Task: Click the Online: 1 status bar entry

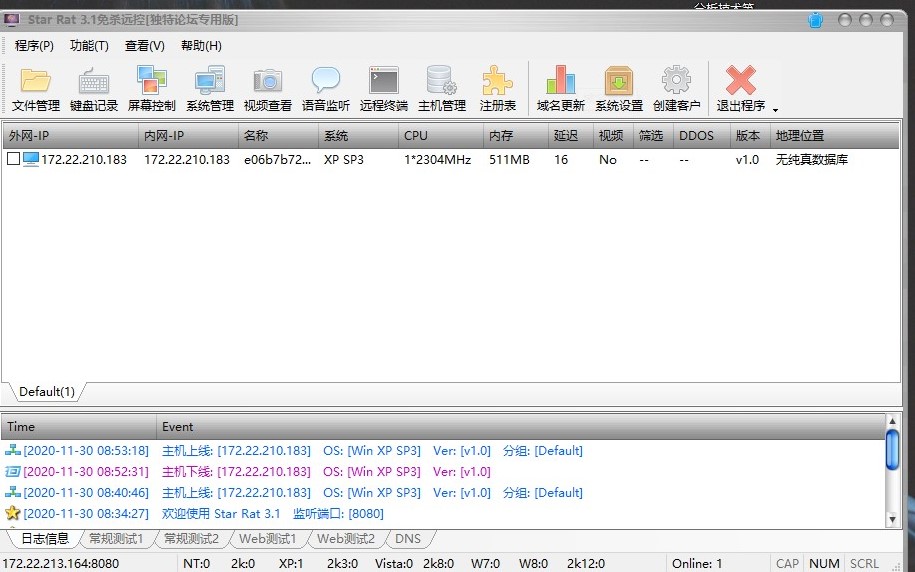Action: 697,564
